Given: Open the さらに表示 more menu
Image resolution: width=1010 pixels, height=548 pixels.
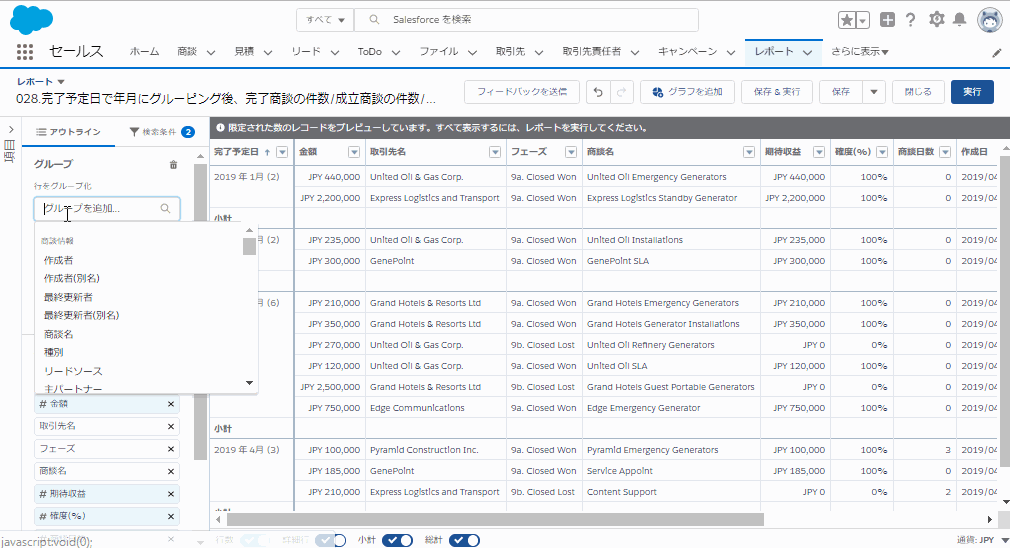Looking at the screenshot, I should point(859,52).
